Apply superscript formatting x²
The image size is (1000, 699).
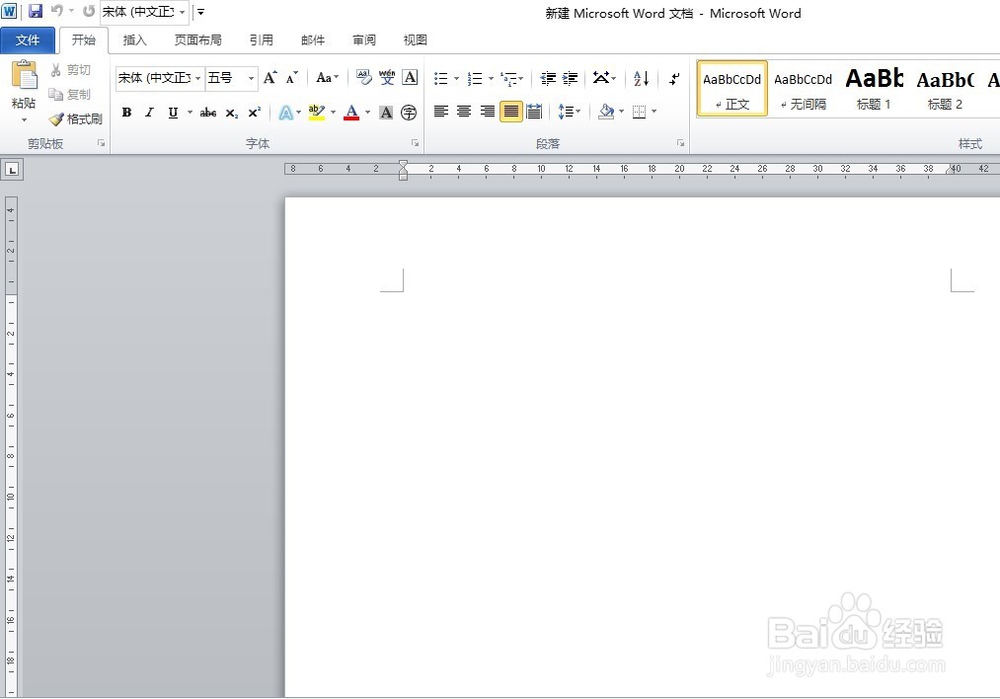(x=254, y=113)
